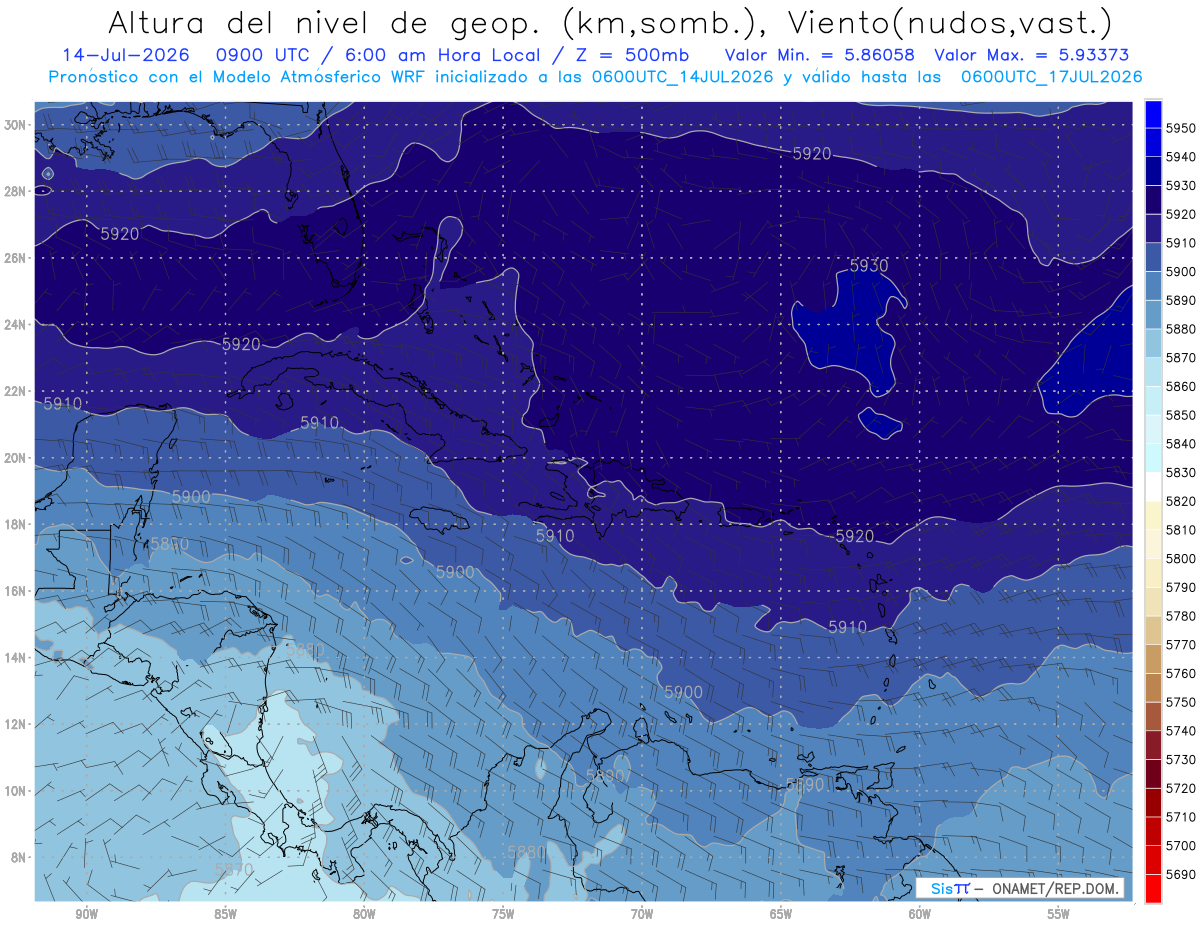Click the '28N' latitude axis label

tap(15, 191)
